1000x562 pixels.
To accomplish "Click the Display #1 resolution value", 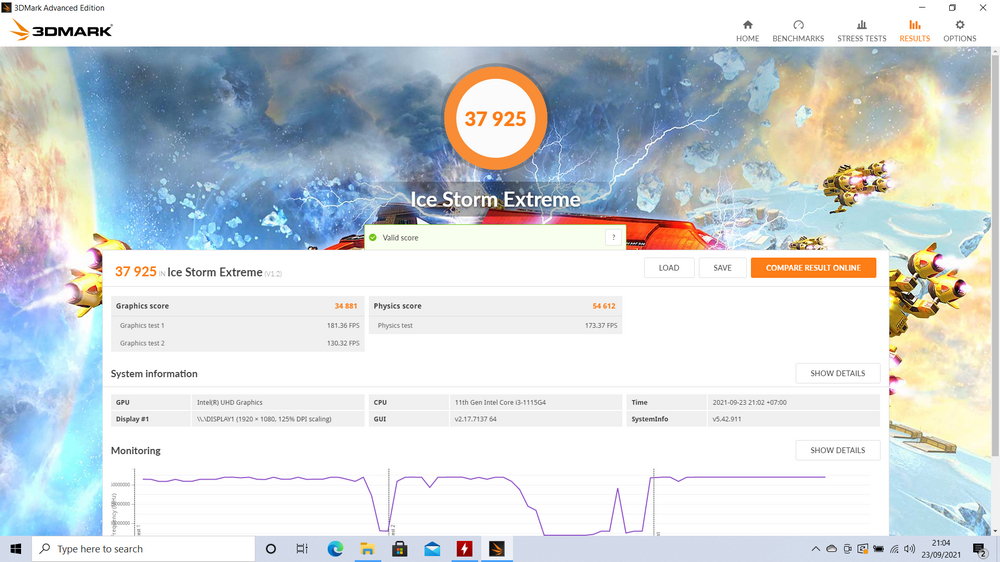I will pyautogui.click(x=264, y=419).
